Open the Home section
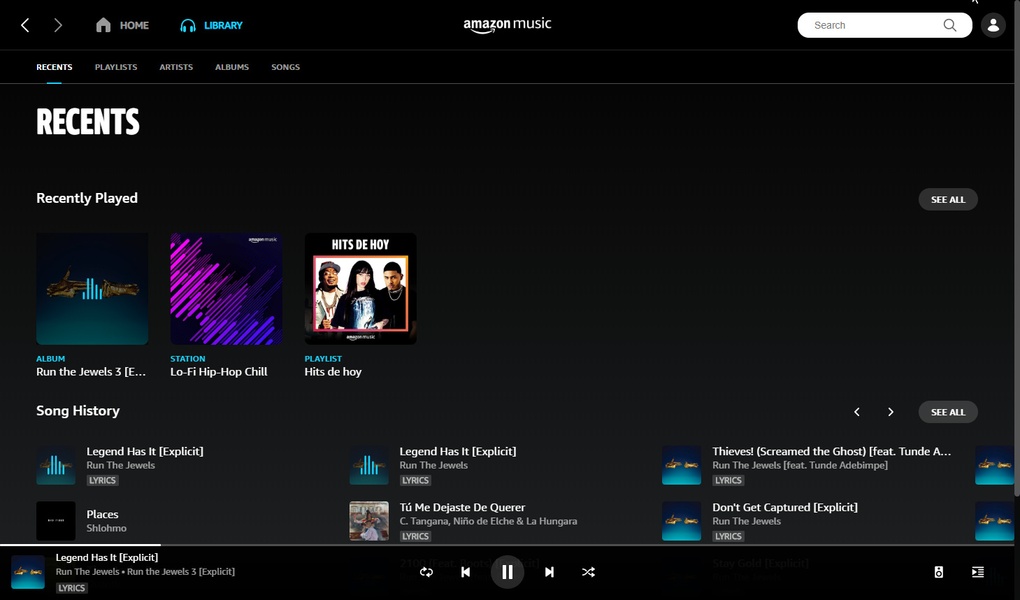This screenshot has height=600, width=1020. pyautogui.click(x=122, y=25)
